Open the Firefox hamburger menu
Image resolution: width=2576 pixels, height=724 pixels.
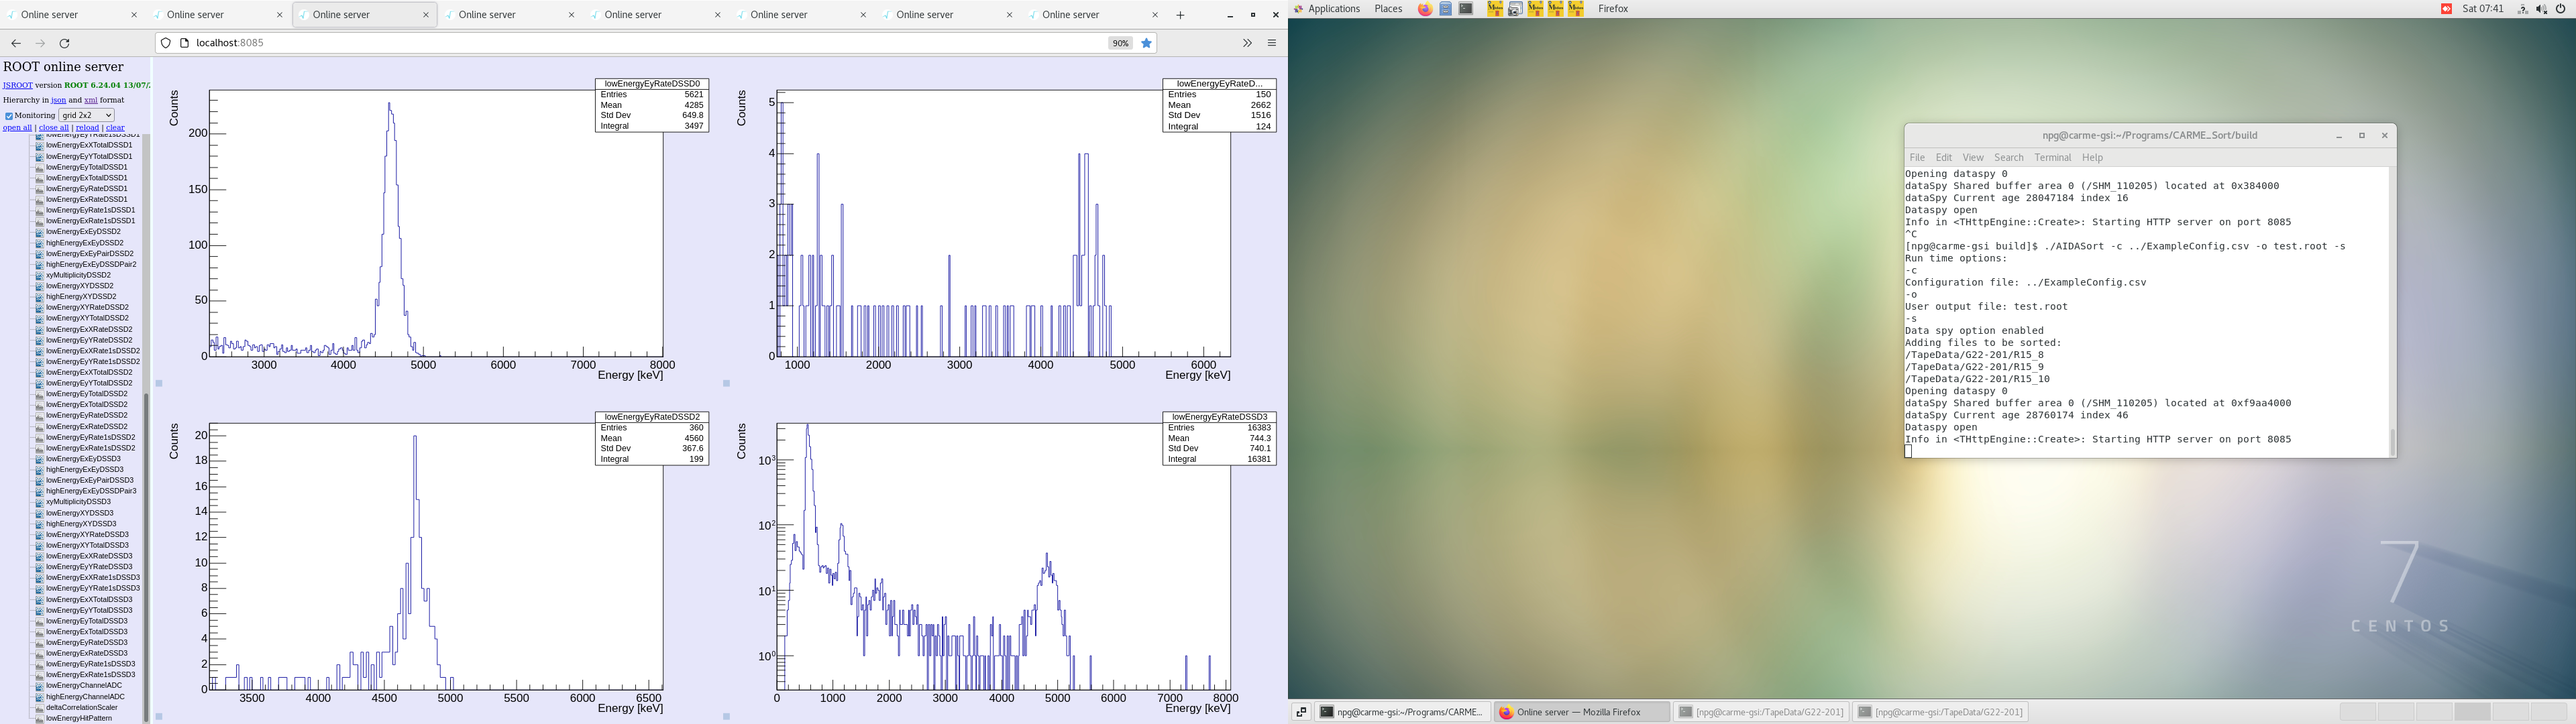coord(1272,43)
